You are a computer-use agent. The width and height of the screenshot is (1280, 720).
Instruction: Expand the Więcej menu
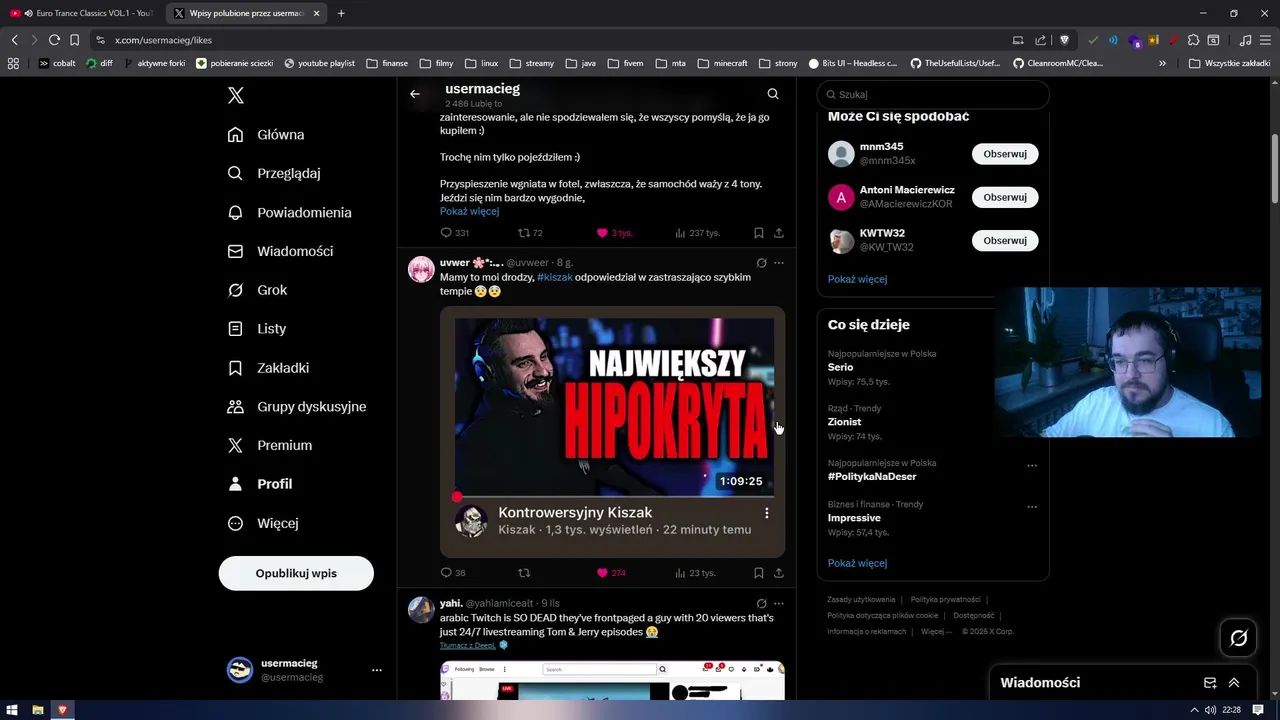coord(263,523)
